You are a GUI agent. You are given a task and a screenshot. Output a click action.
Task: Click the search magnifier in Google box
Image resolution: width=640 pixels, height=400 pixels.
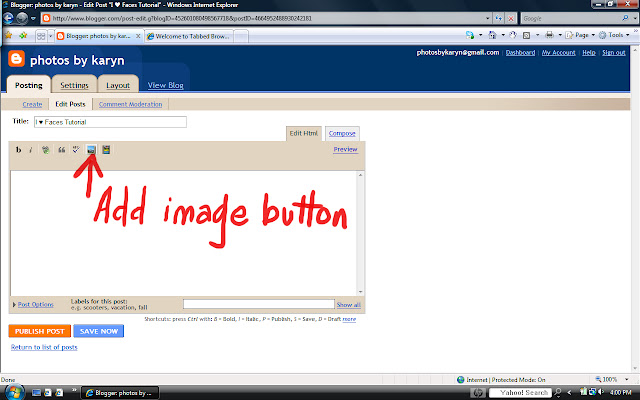[x=625, y=18]
